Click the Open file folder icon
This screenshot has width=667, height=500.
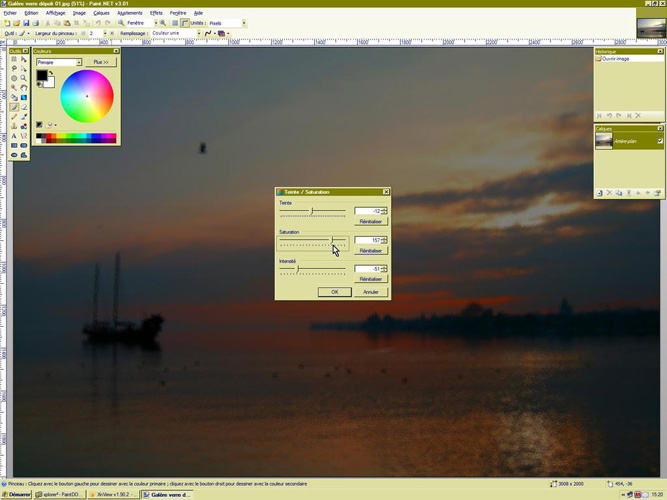click(x=17, y=22)
